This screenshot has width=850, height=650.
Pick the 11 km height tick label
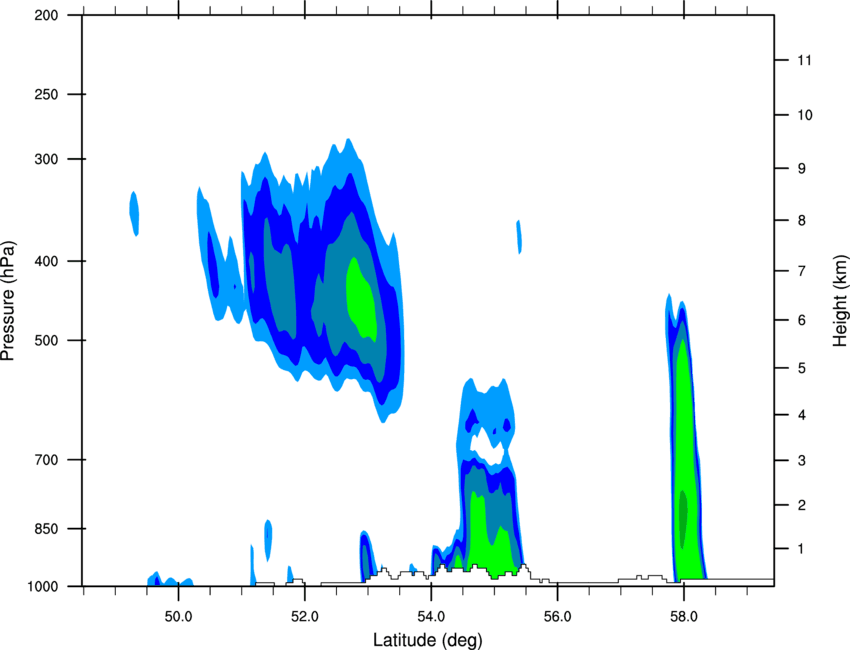click(805, 60)
